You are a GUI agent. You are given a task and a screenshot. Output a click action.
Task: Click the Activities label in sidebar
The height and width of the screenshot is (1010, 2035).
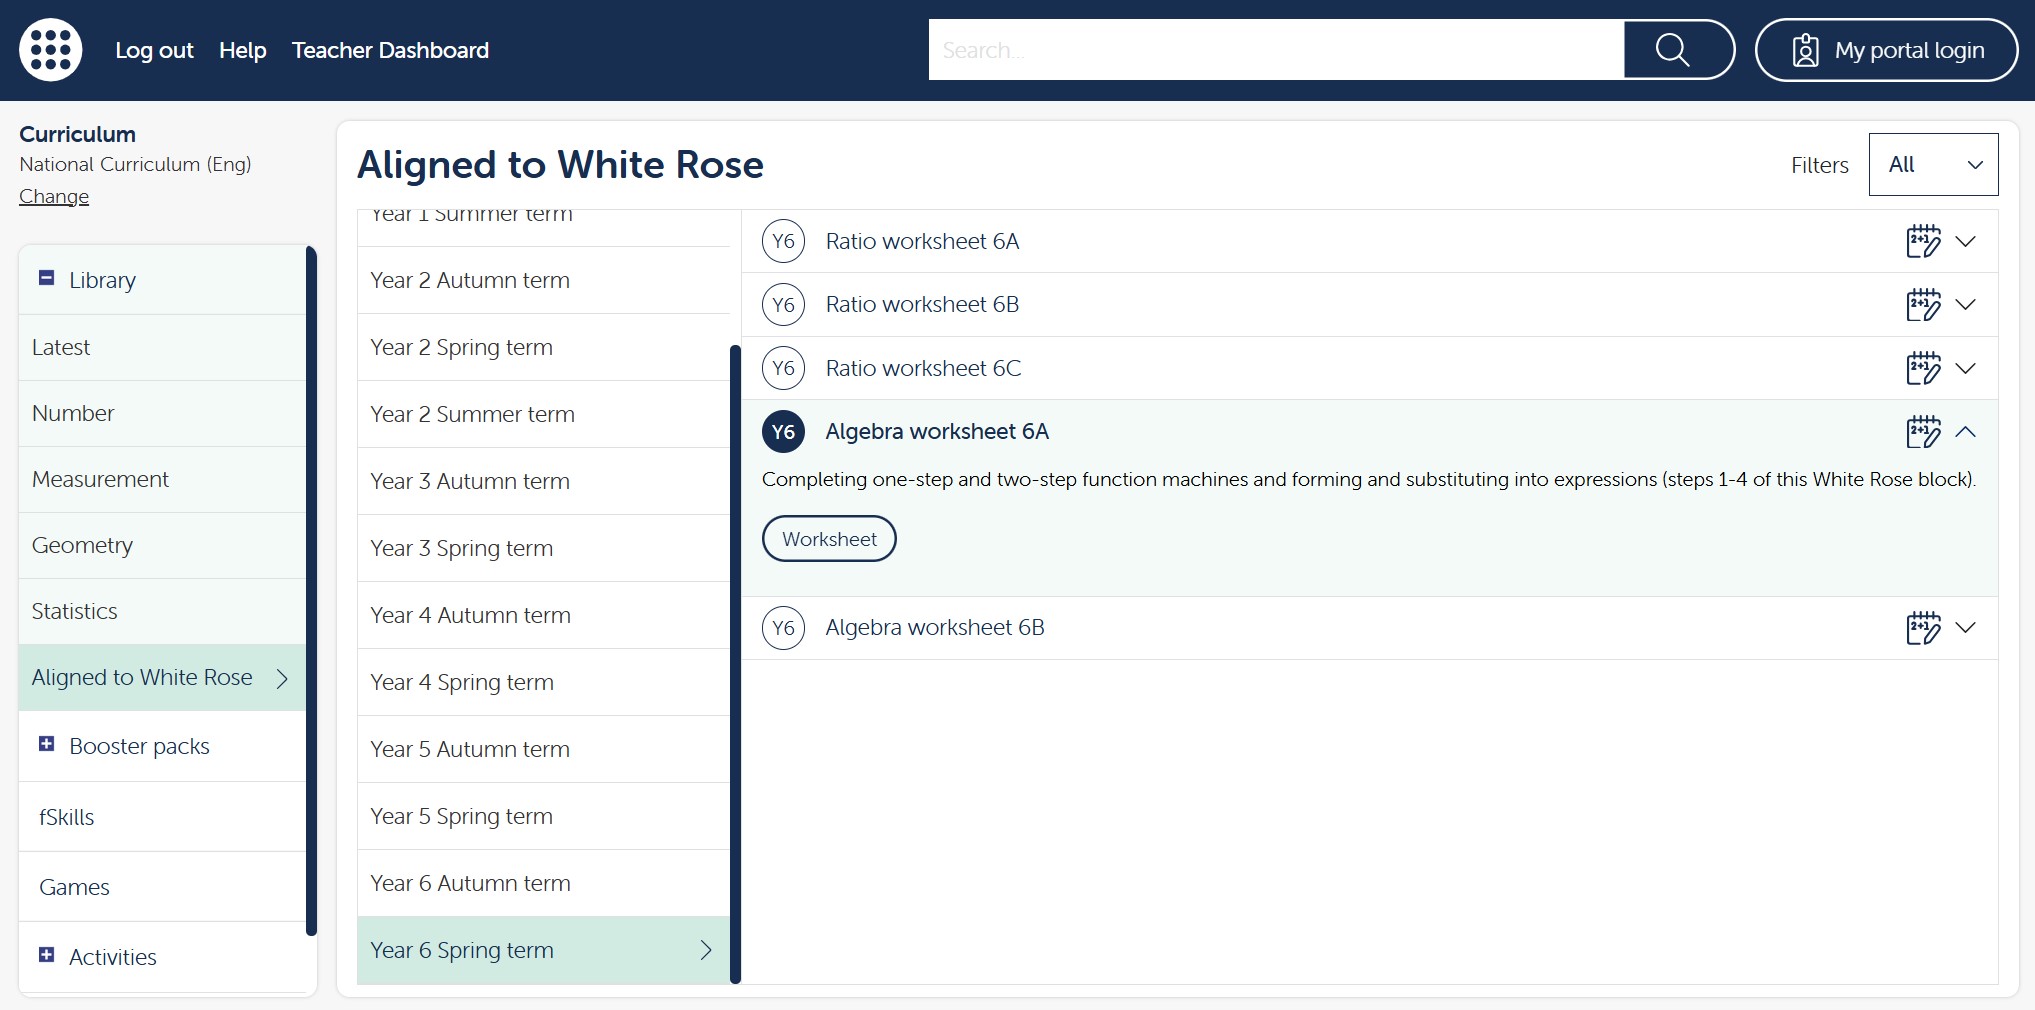coord(113,957)
